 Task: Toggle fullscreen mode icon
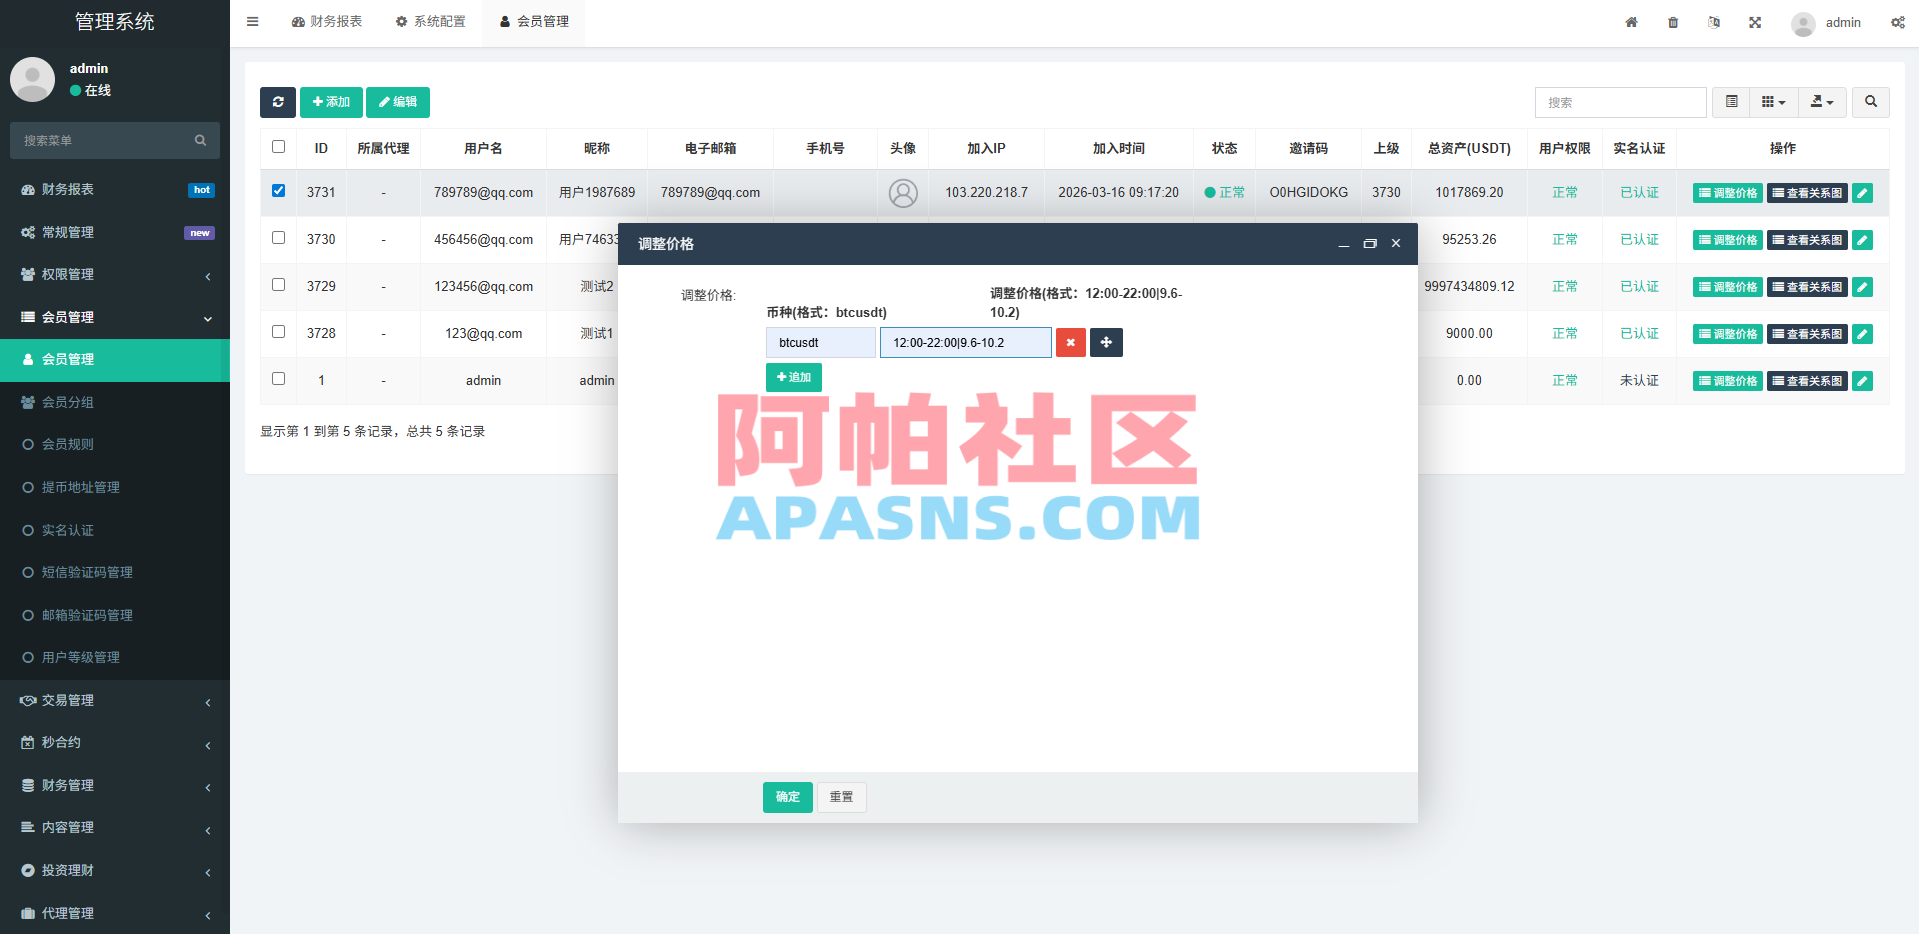[x=1755, y=22]
